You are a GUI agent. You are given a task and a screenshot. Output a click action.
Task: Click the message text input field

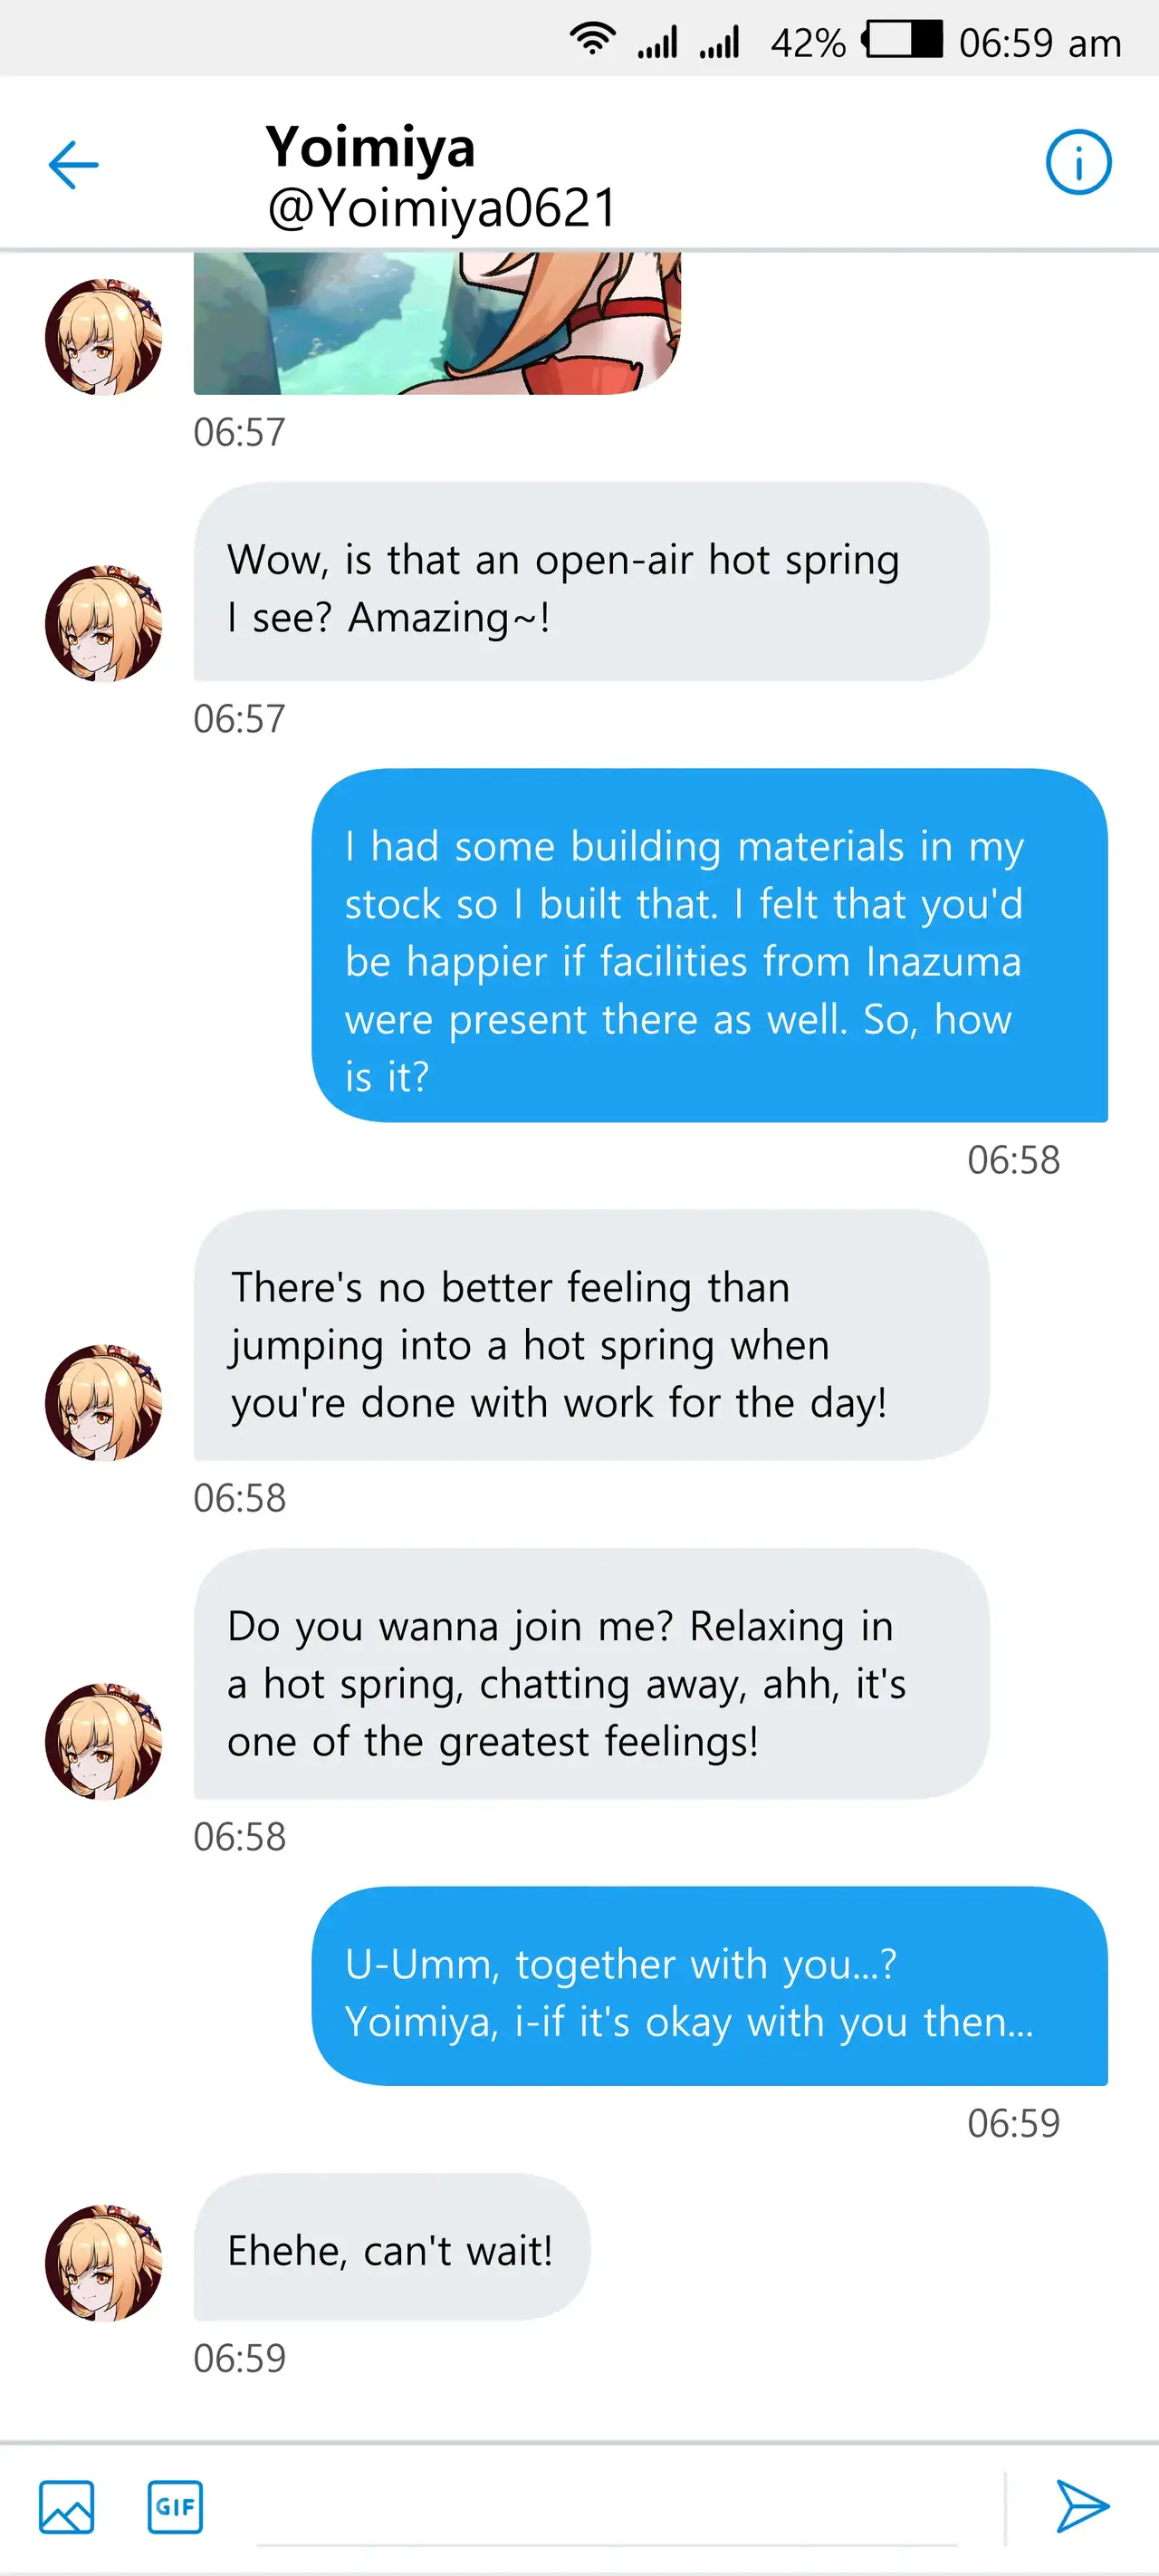pos(605,2510)
